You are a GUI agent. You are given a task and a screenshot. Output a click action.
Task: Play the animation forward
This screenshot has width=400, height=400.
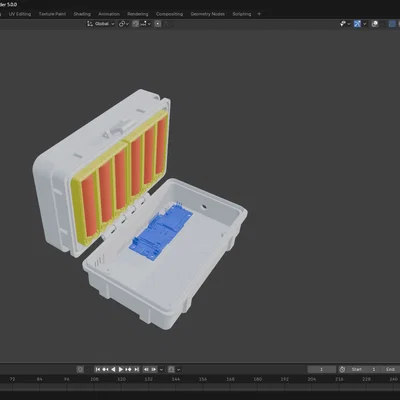(x=121, y=369)
